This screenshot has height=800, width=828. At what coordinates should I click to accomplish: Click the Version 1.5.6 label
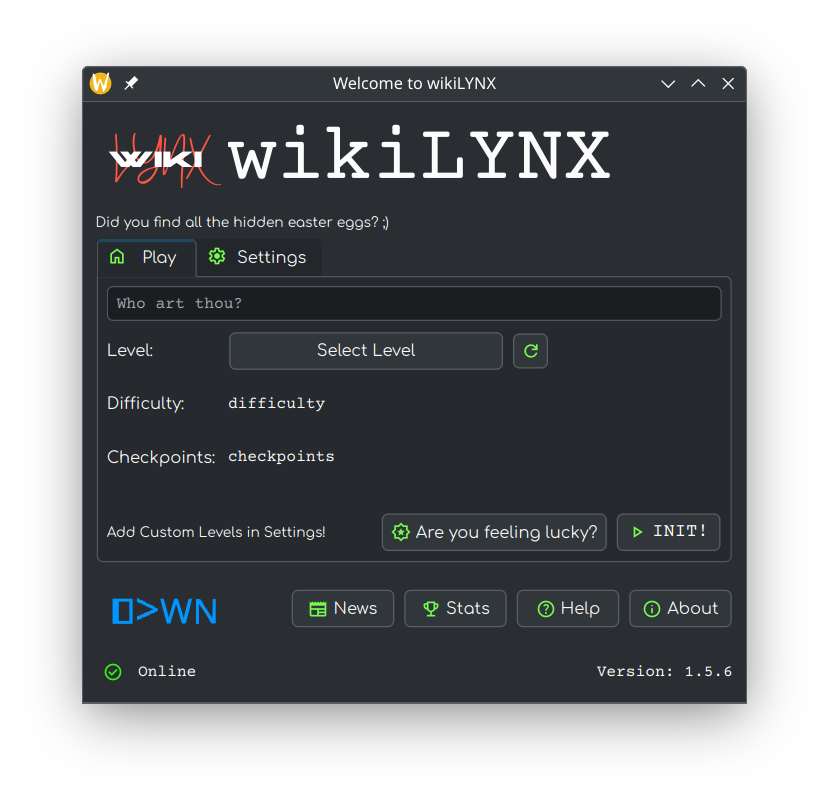pos(664,672)
